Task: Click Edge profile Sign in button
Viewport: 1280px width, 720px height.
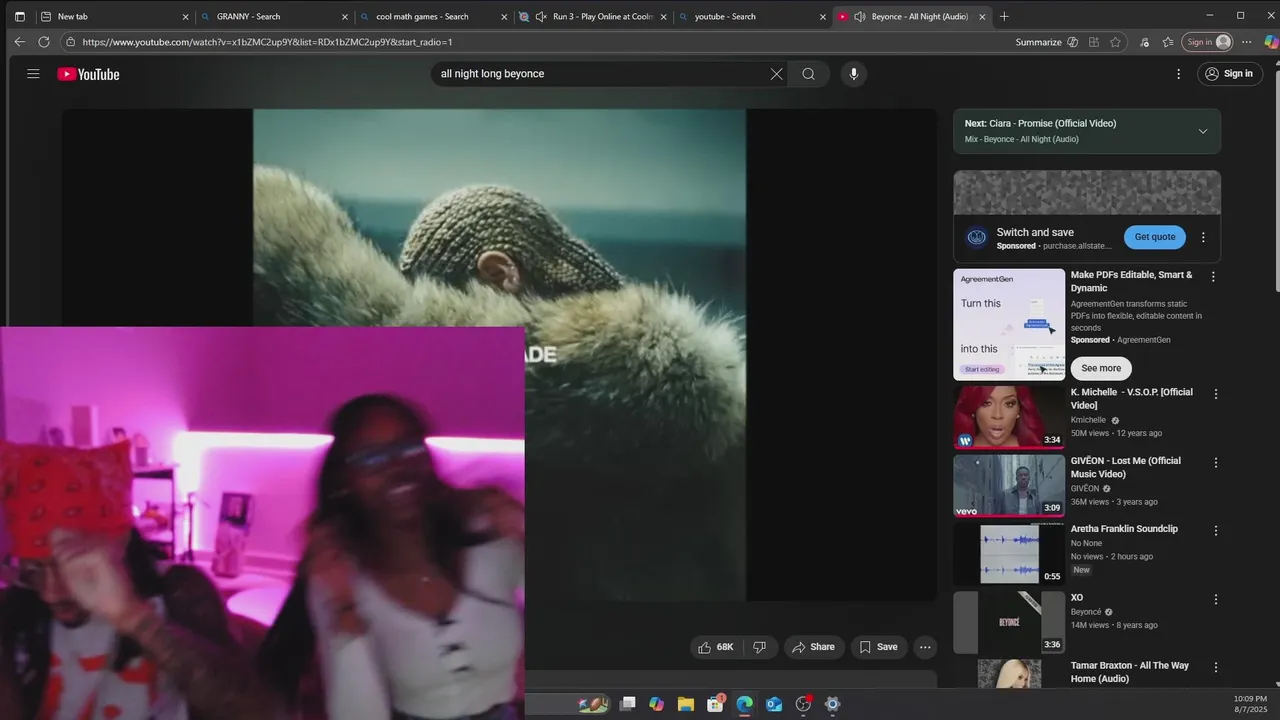Action: coord(1208,42)
